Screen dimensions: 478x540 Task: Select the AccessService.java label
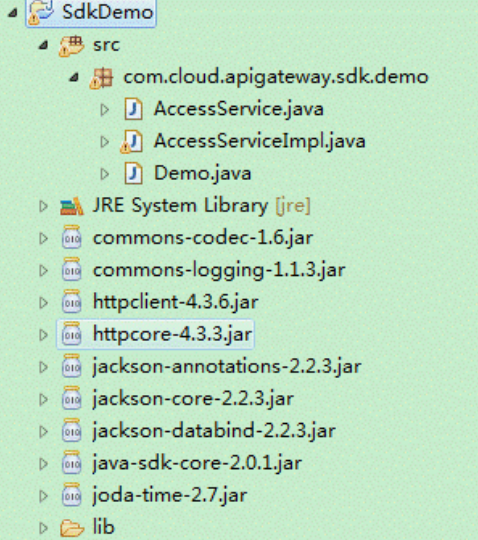pyautogui.click(x=239, y=110)
